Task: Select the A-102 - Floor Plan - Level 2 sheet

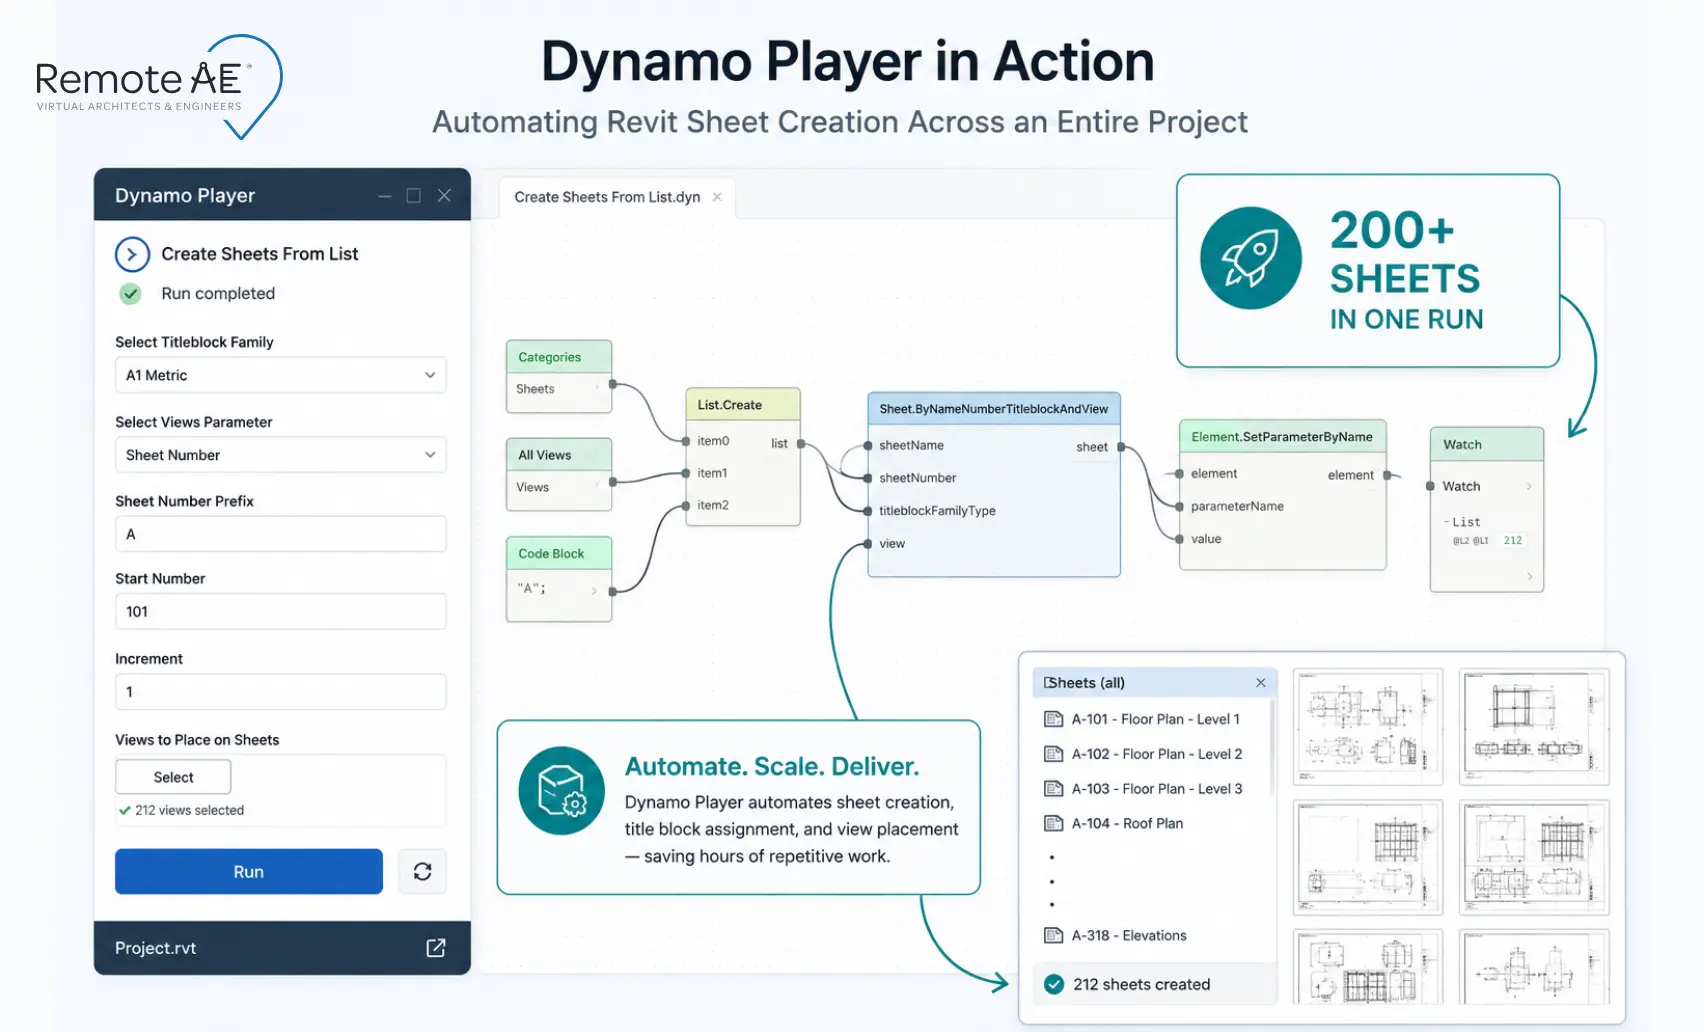Action: click(1154, 754)
